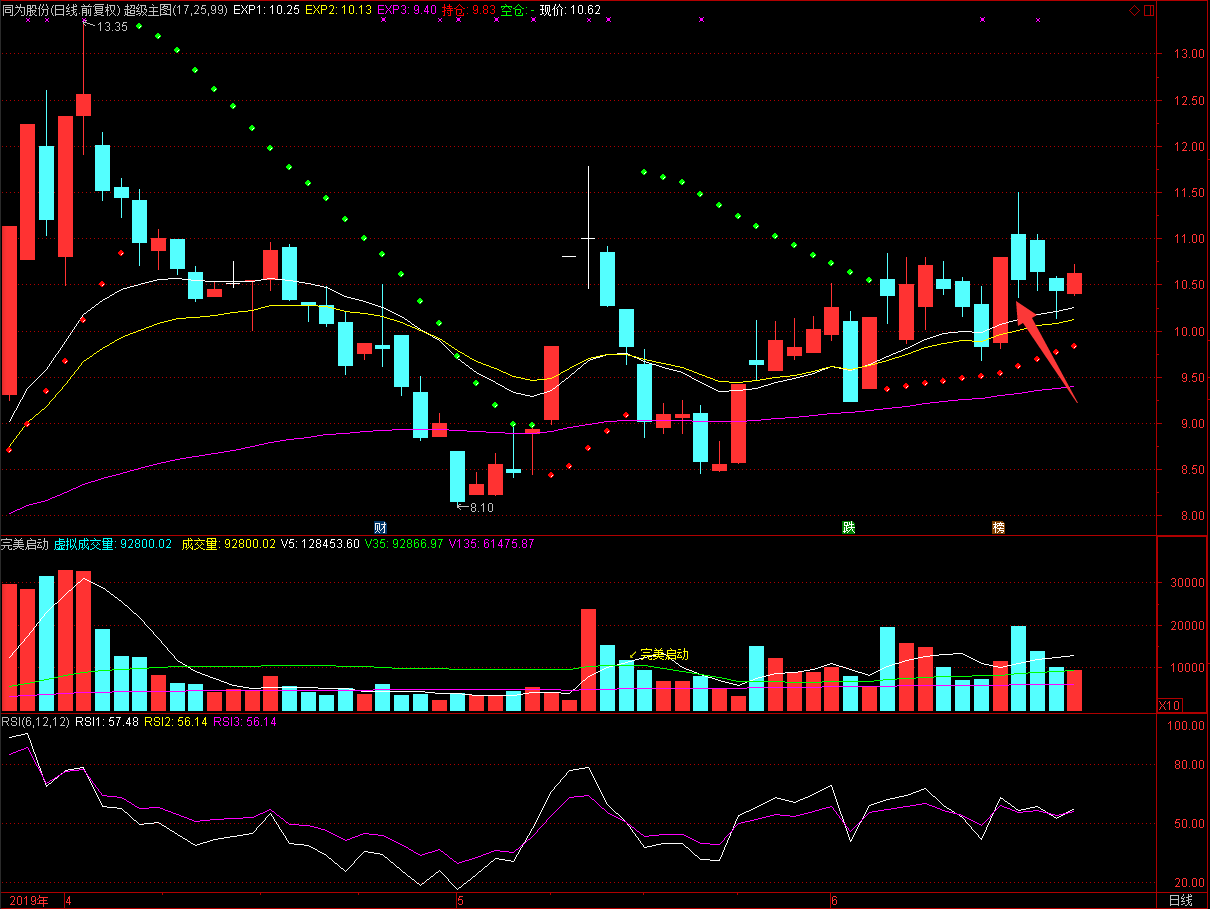This screenshot has height=909, width=1210.
Task: Click the diamond icon in top-right corner
Action: pos(1132,10)
